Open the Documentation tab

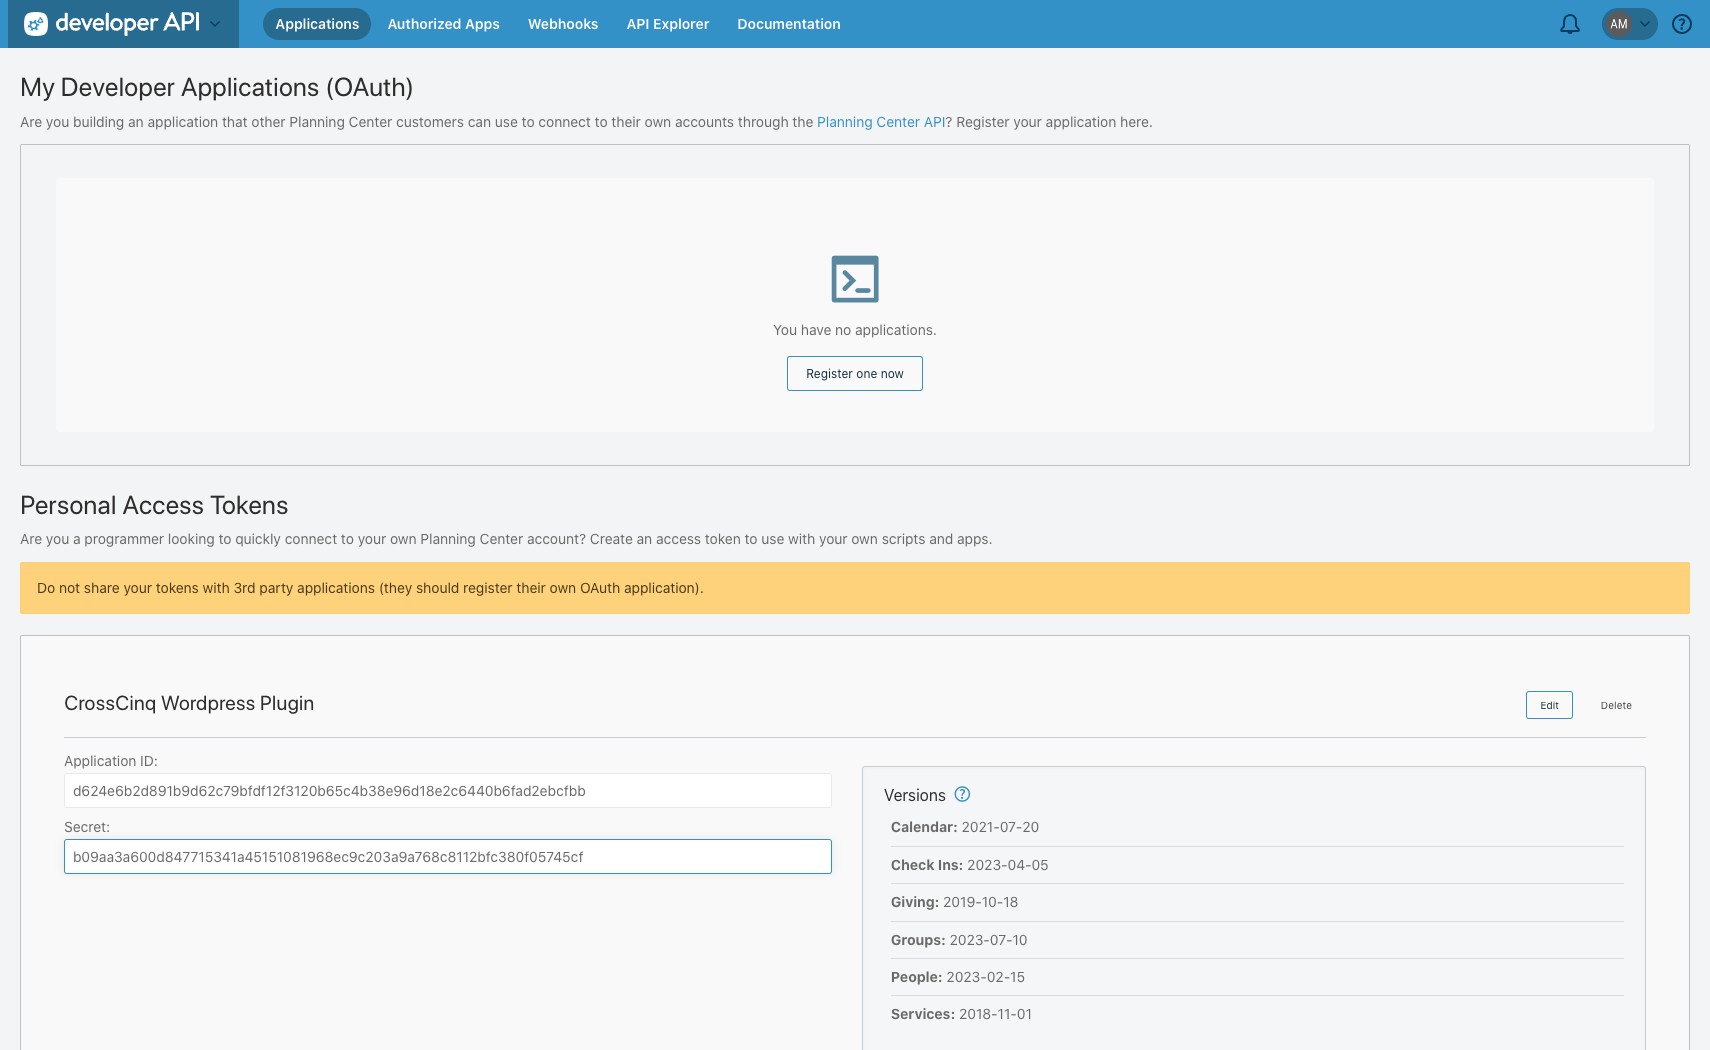coord(789,24)
